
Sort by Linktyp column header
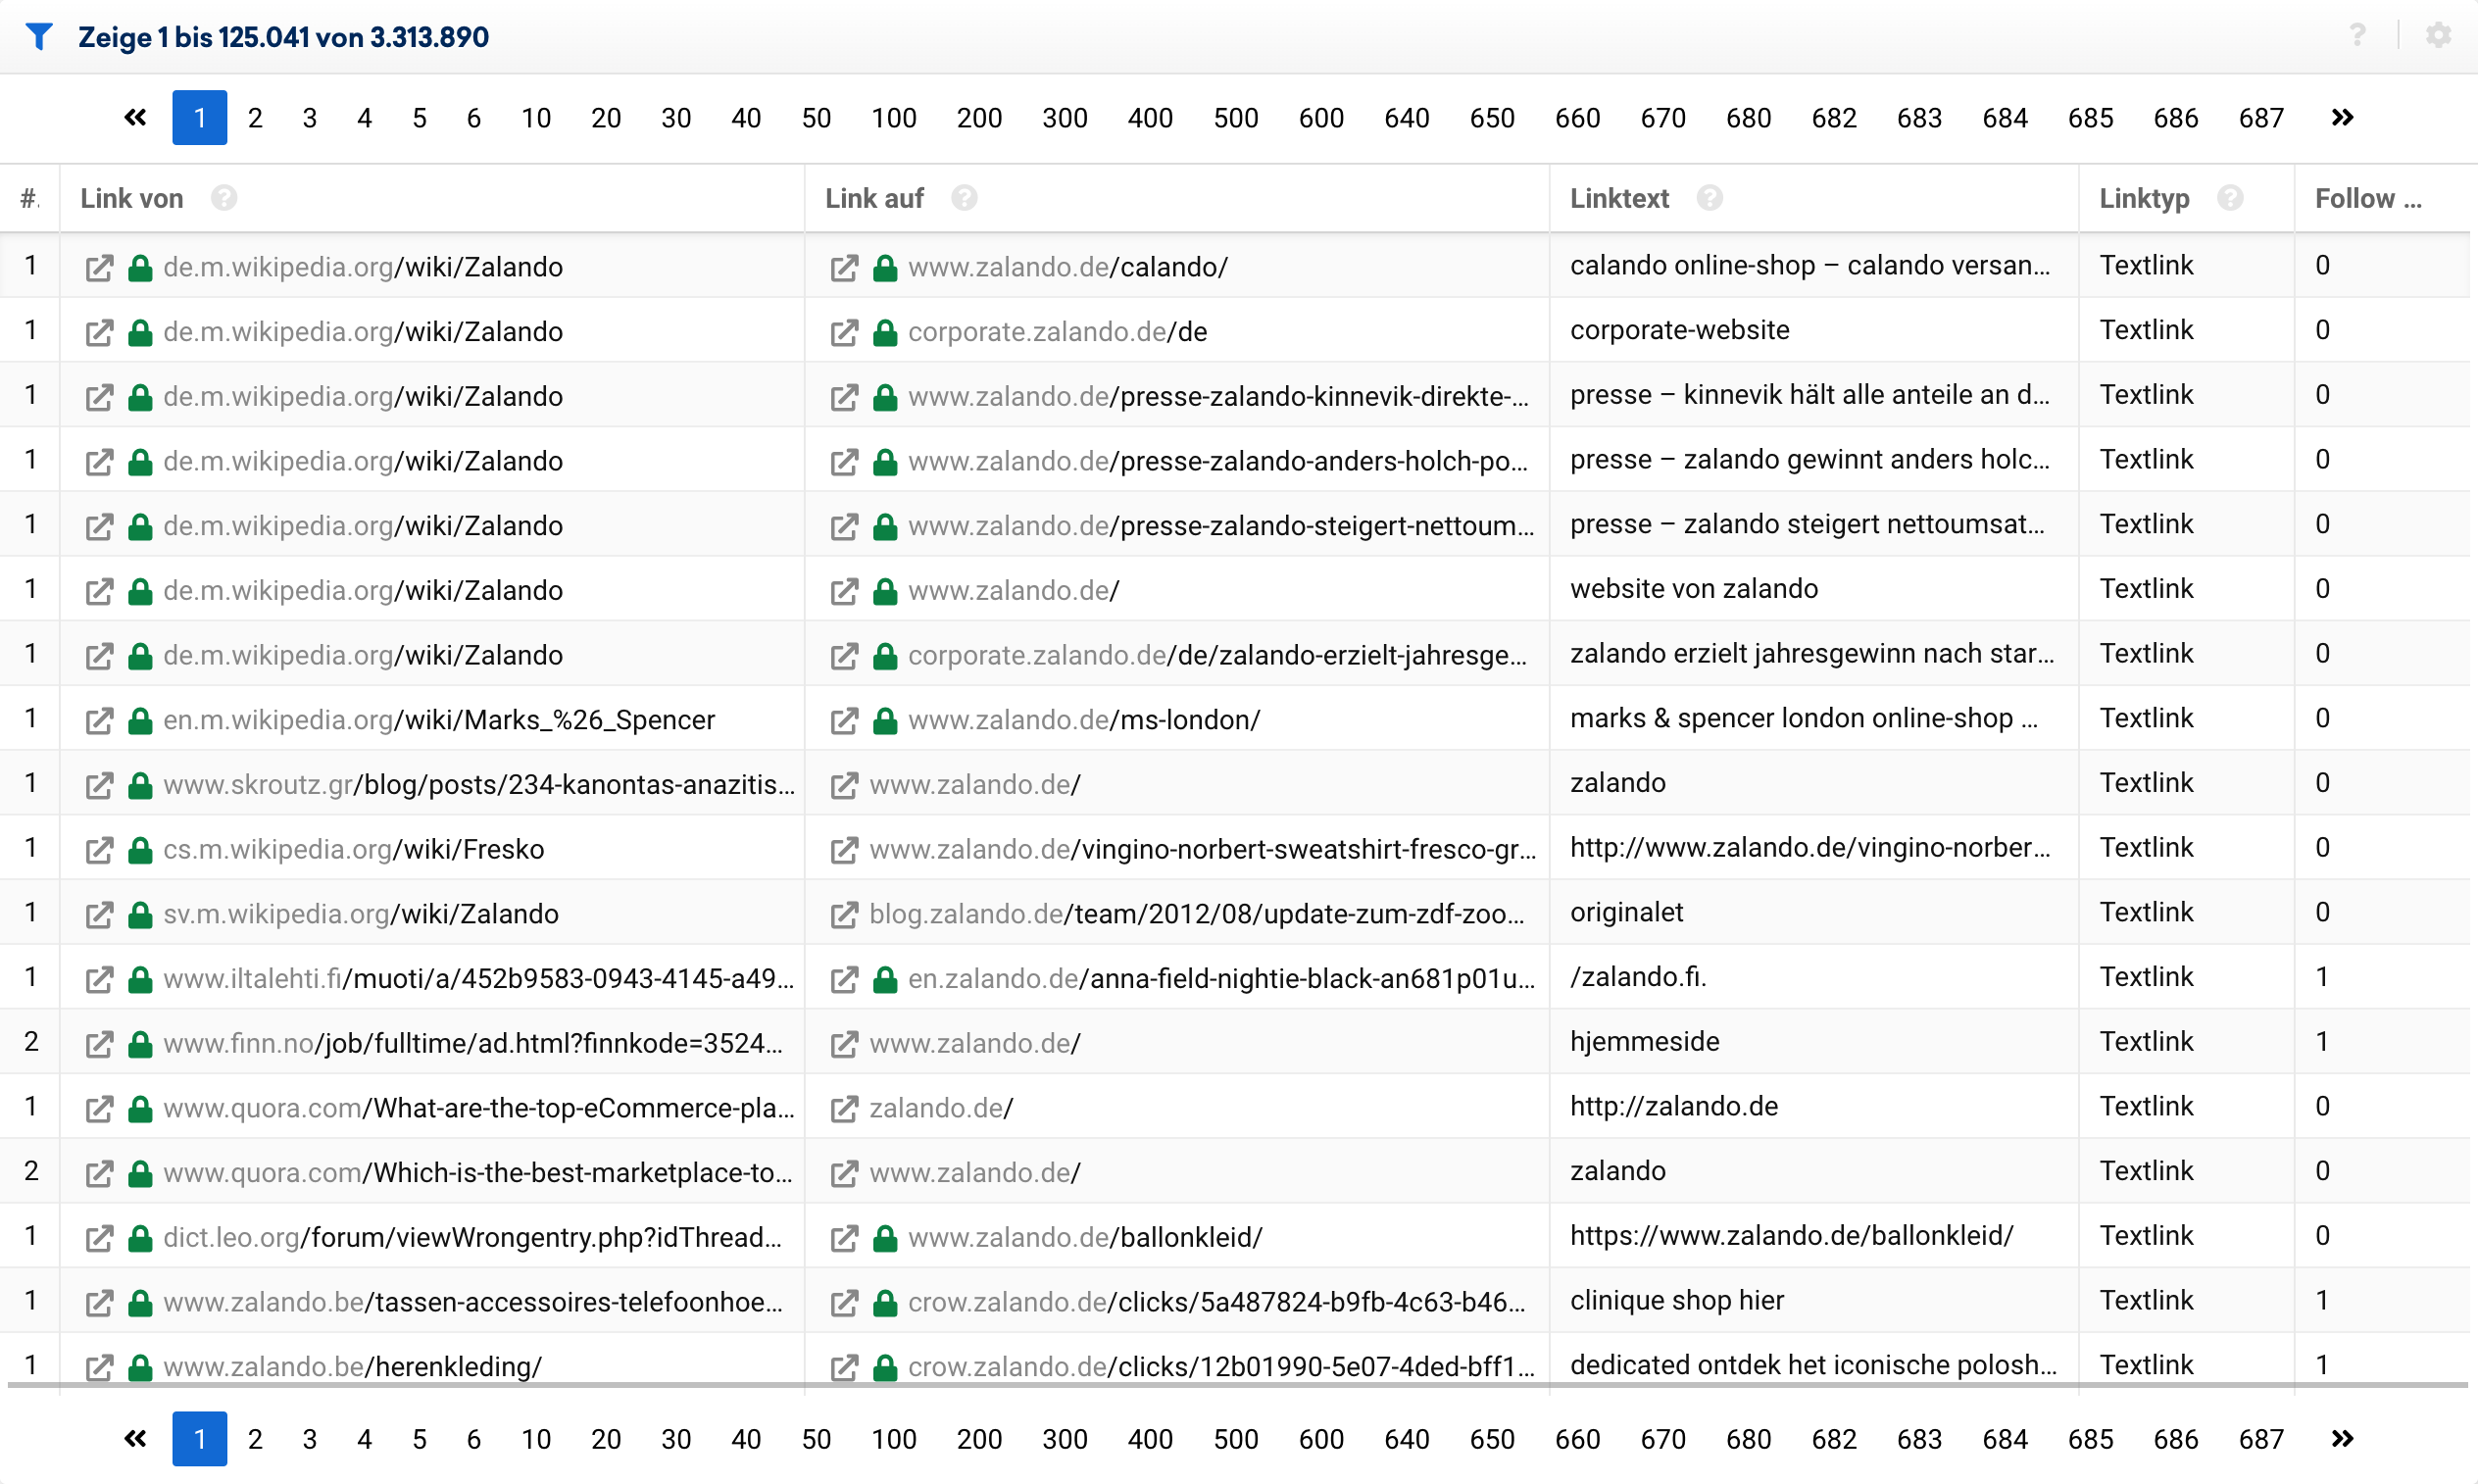click(x=2143, y=198)
